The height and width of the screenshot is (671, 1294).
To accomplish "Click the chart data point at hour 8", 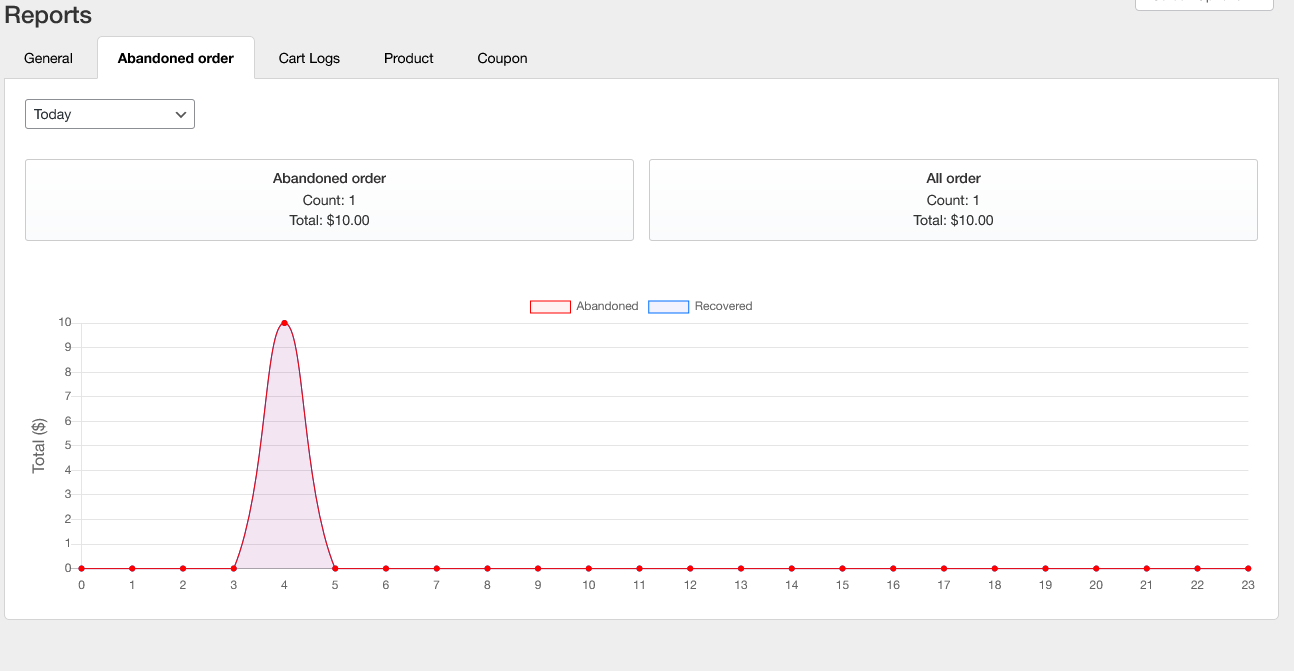I will click(x=487, y=569).
